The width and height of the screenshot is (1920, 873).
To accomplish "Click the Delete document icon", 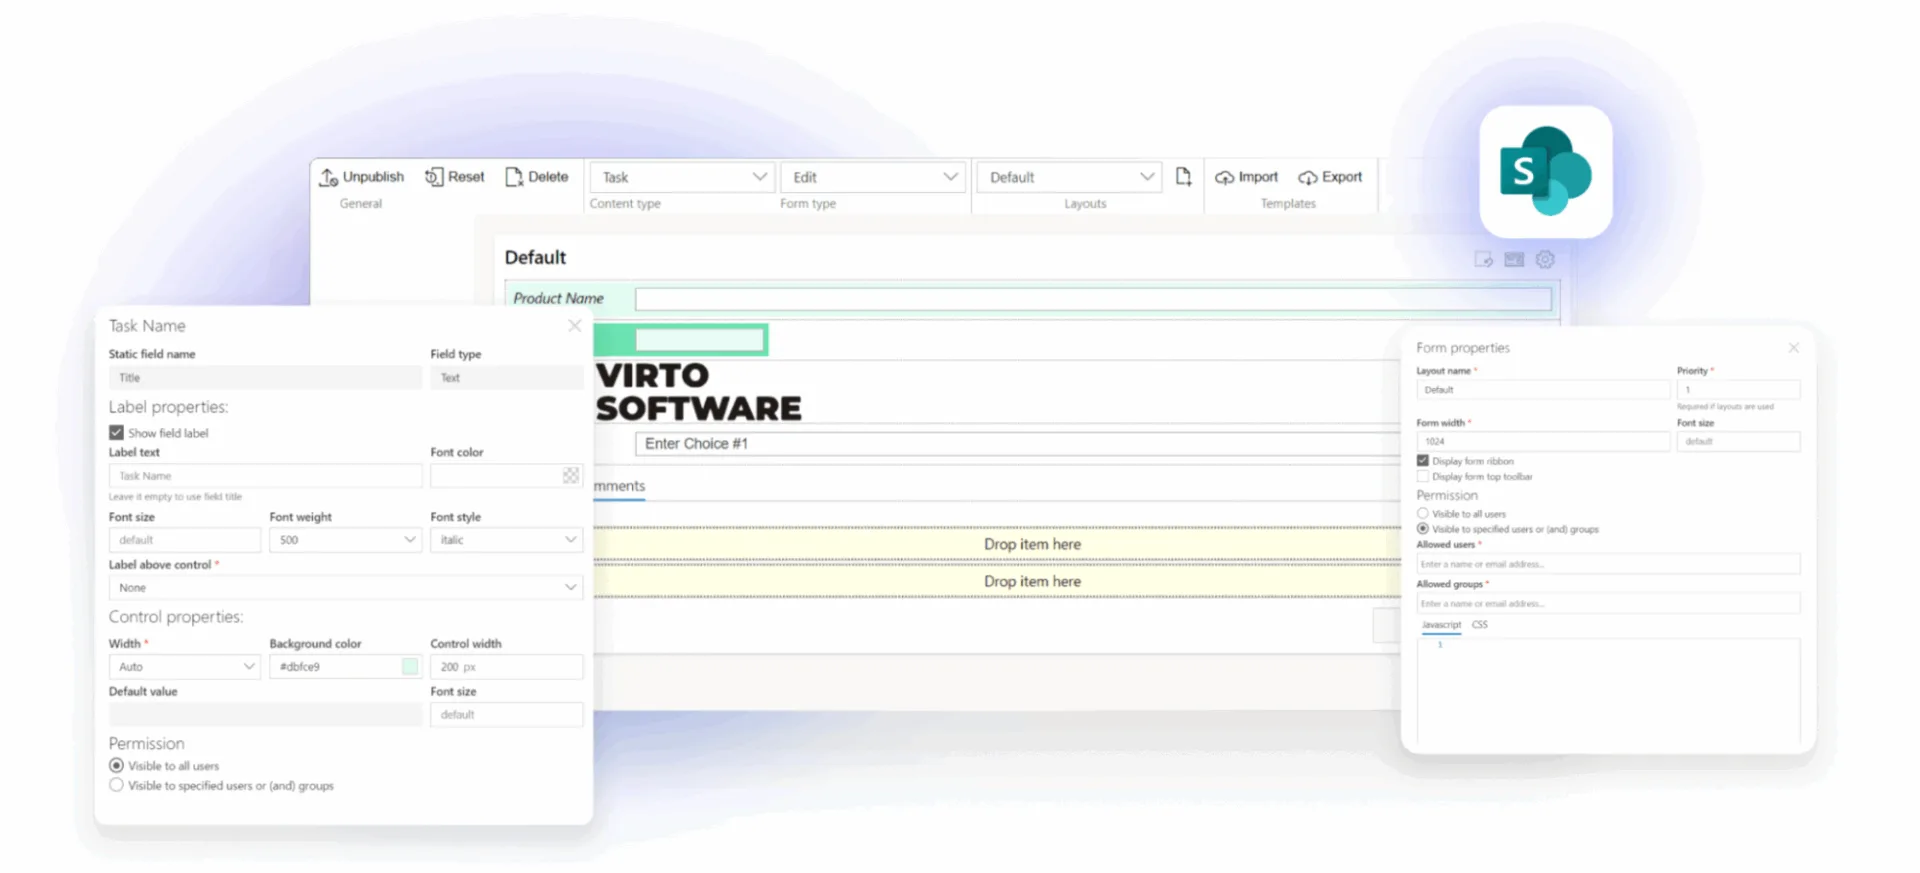I will point(514,177).
